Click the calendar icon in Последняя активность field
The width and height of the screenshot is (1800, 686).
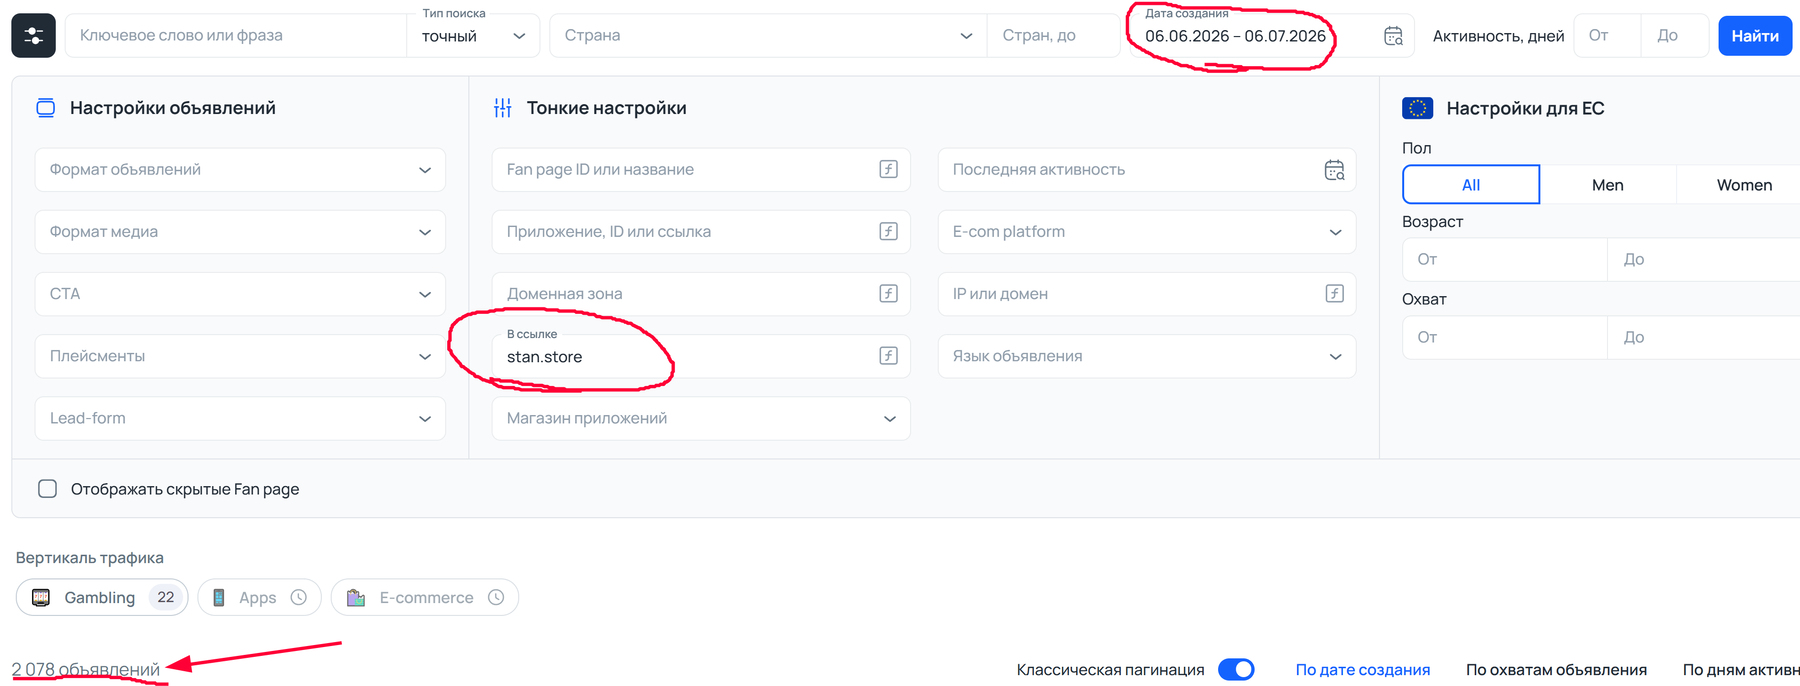tap(1334, 170)
